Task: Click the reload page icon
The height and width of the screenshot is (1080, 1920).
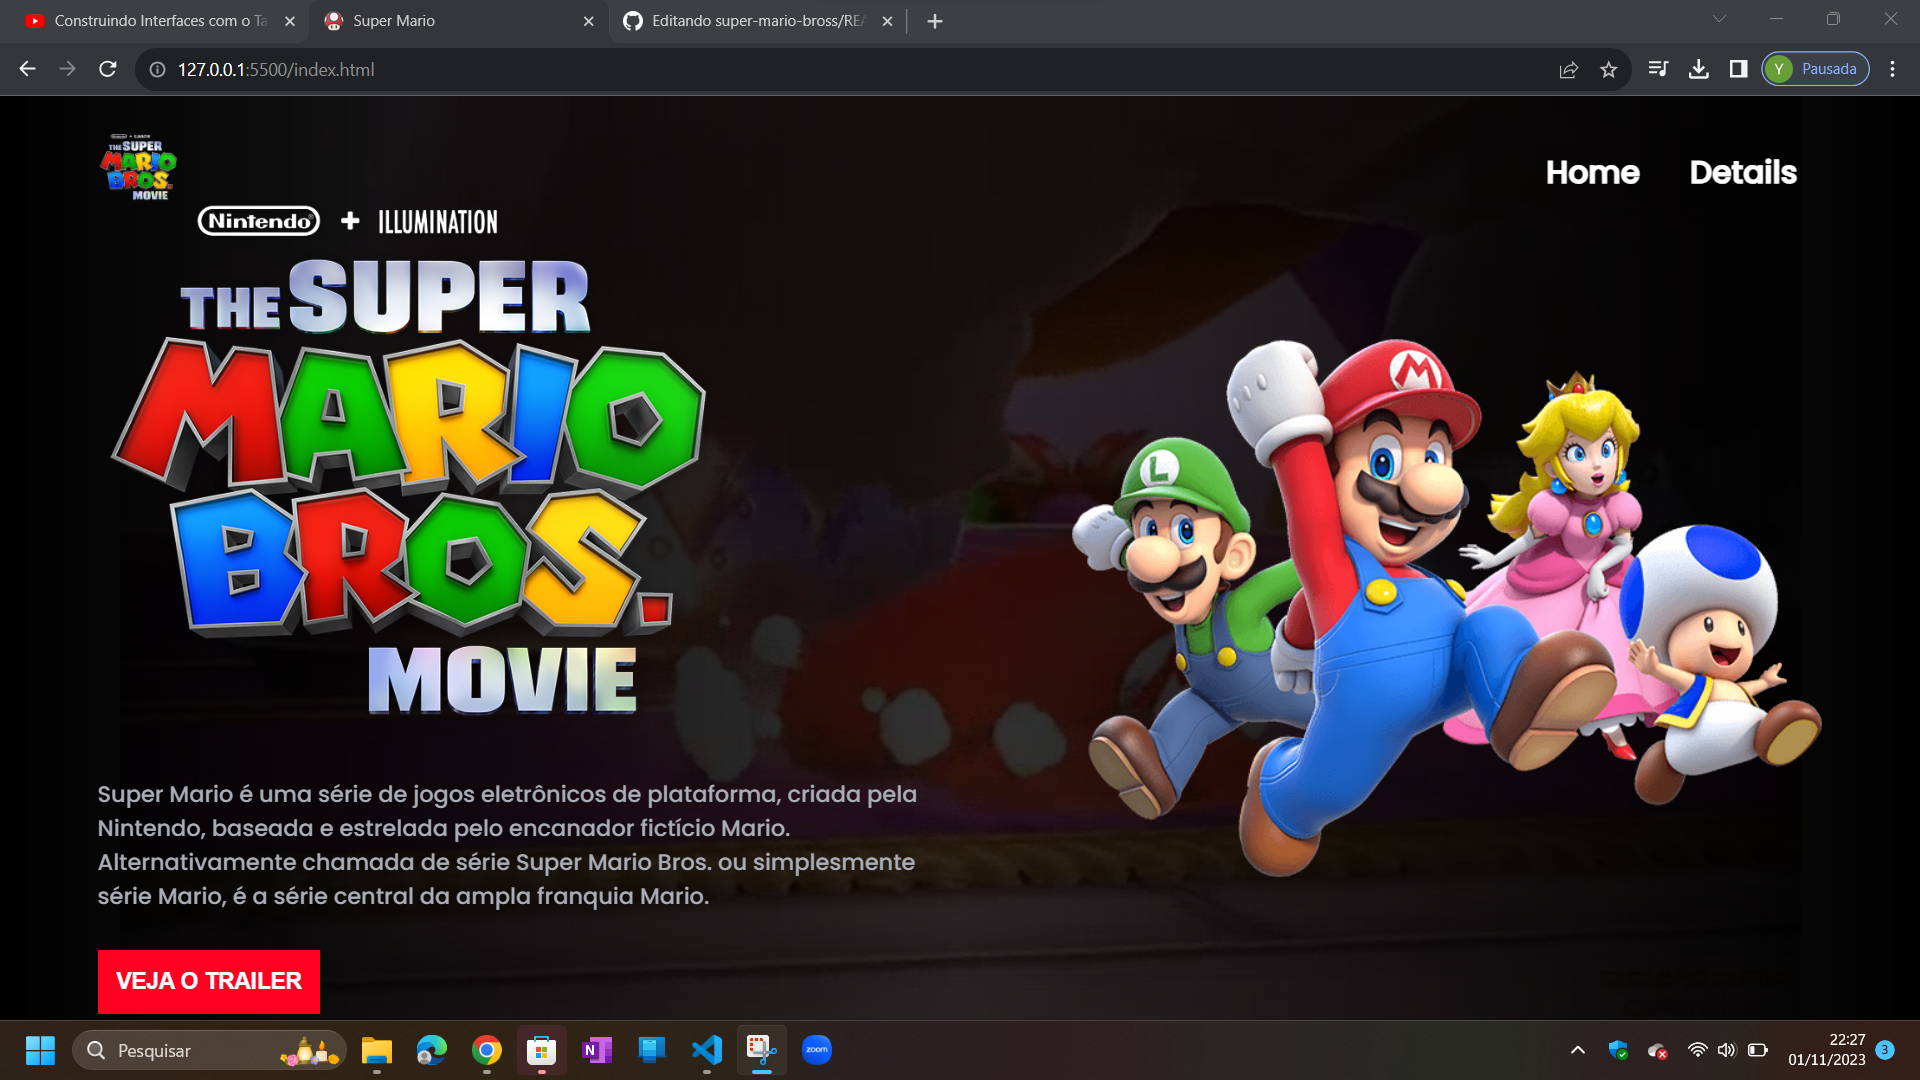Action: coord(106,69)
